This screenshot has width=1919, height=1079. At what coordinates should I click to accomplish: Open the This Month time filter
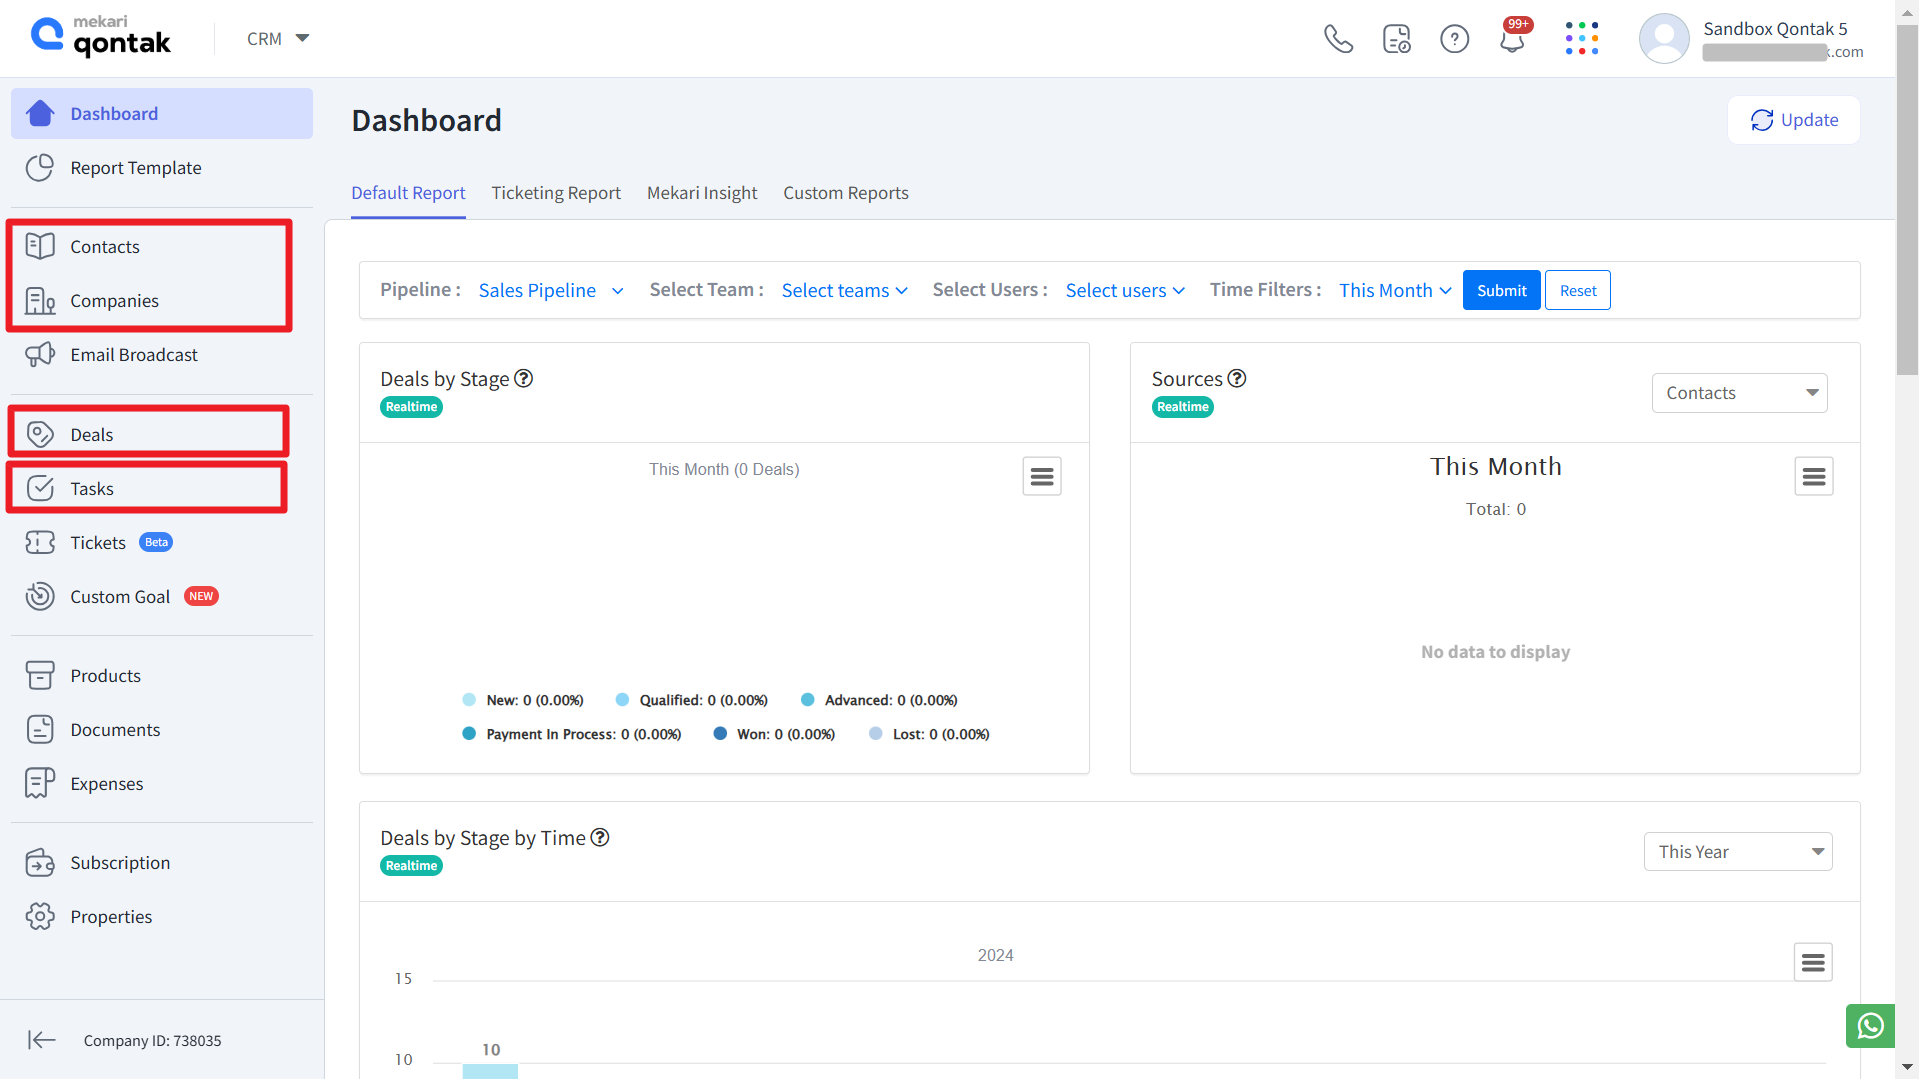click(1395, 290)
